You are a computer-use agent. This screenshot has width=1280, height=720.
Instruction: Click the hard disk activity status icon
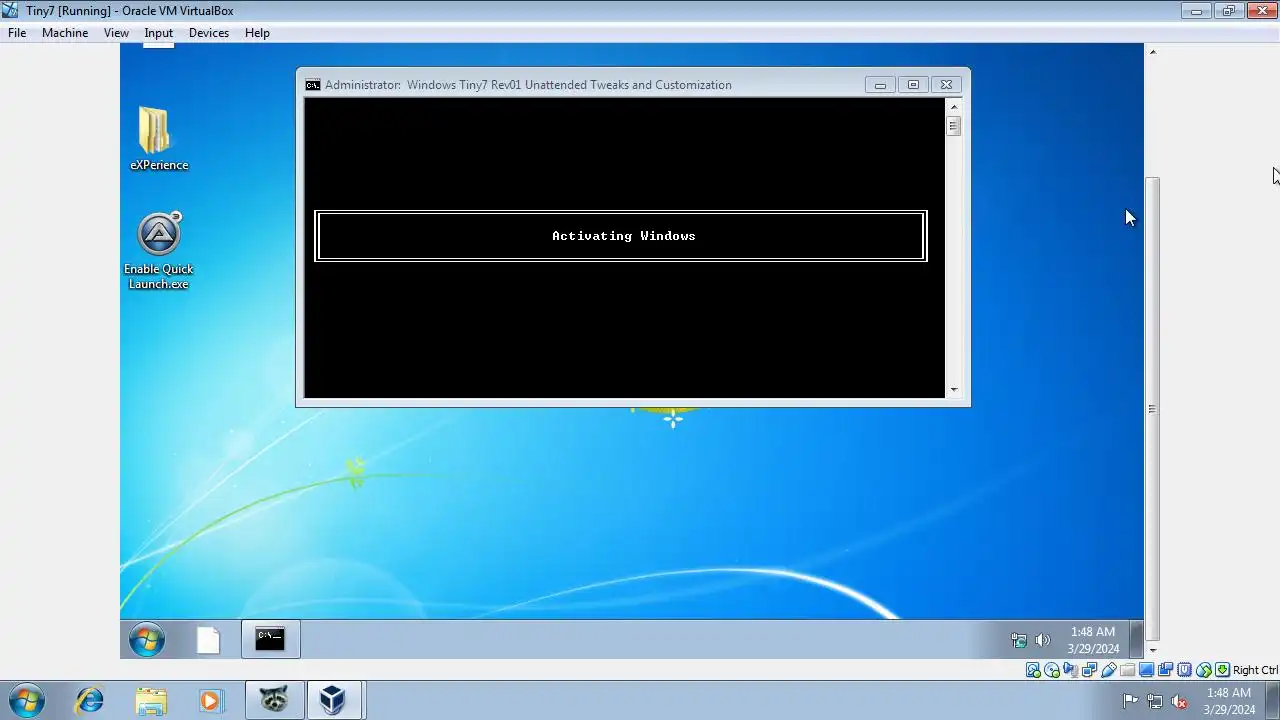pyautogui.click(x=1033, y=670)
